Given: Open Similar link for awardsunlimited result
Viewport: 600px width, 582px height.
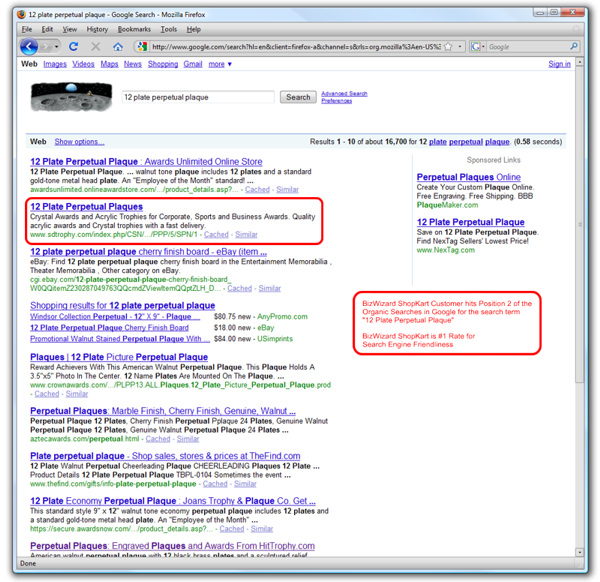Looking at the screenshot, I should [x=287, y=189].
